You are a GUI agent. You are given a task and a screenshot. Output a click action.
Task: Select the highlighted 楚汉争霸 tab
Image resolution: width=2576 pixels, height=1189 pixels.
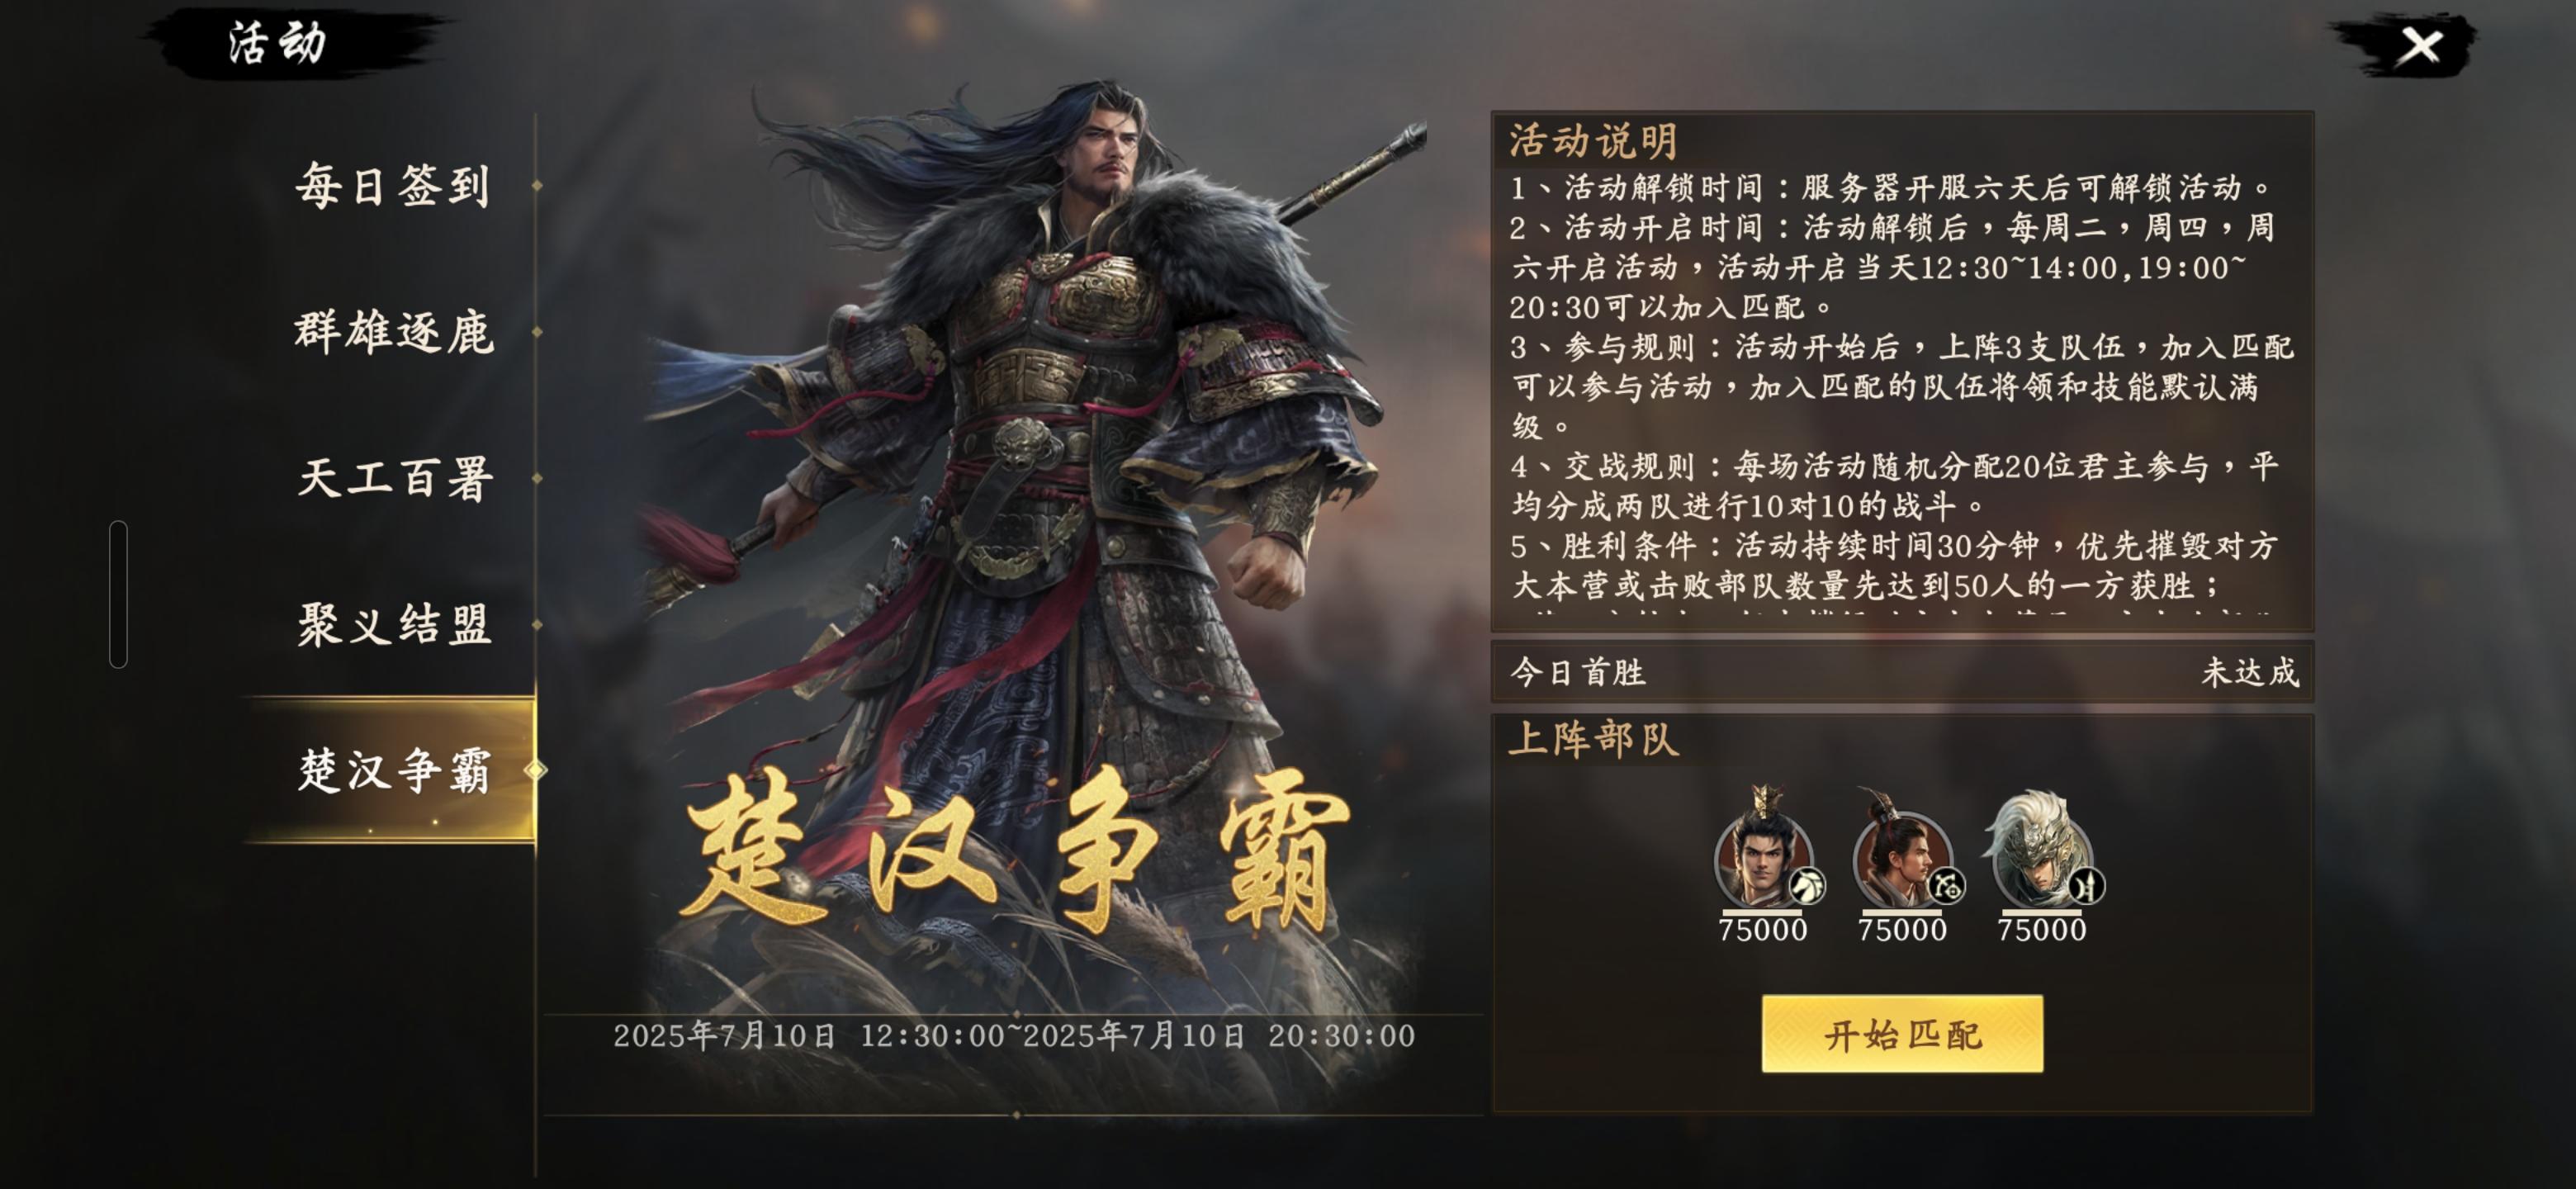(393, 770)
